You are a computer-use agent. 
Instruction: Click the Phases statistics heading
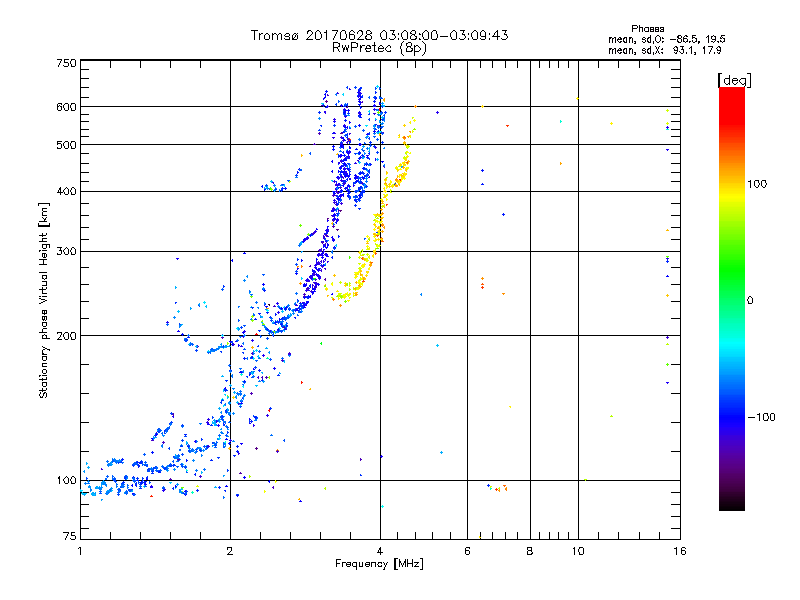pos(647,29)
